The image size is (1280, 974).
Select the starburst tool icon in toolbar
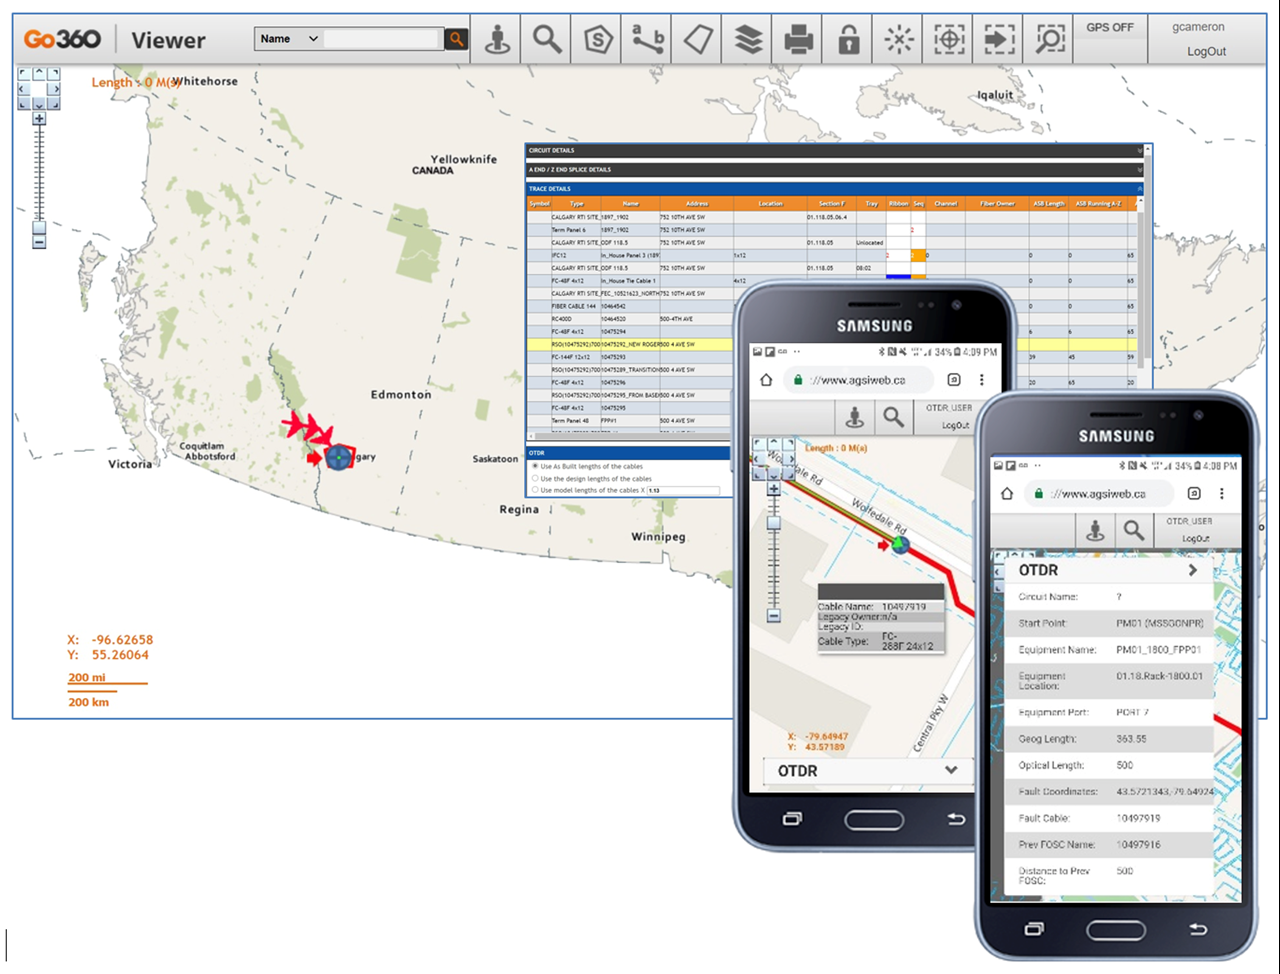(899, 40)
